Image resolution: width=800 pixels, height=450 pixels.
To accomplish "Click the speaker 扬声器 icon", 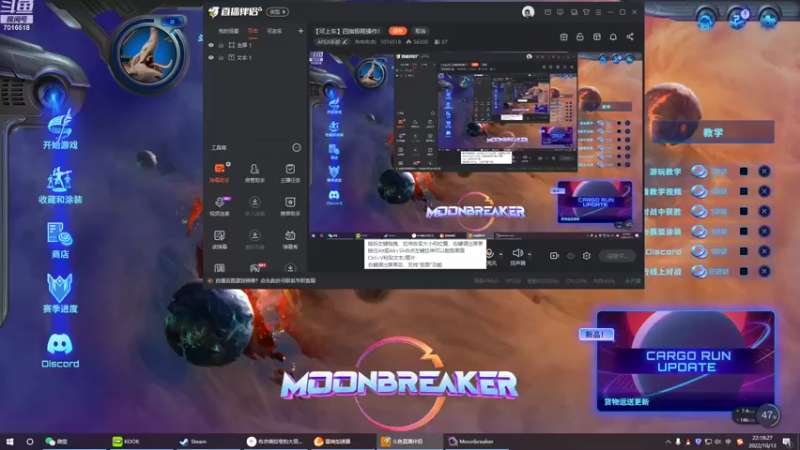I will [x=517, y=253].
